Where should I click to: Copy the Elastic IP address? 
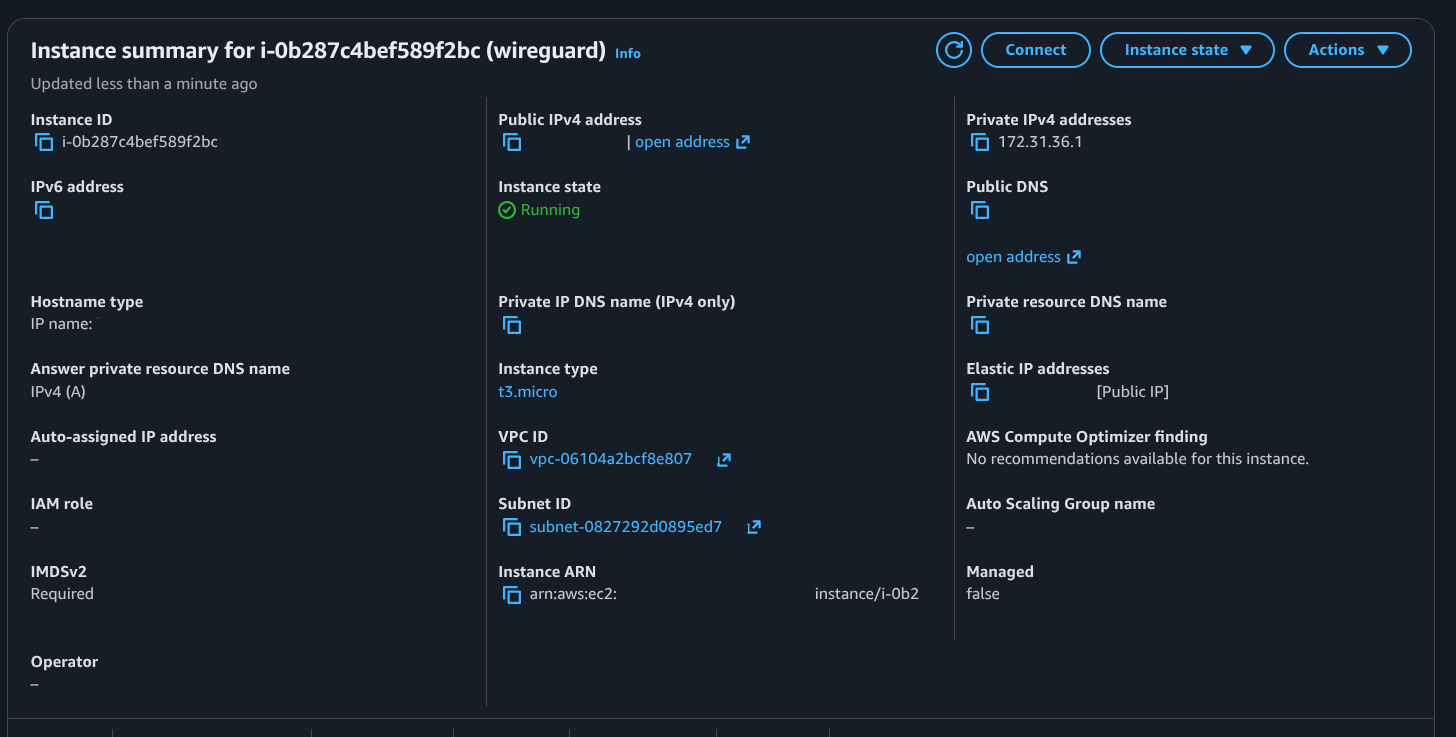click(x=980, y=392)
